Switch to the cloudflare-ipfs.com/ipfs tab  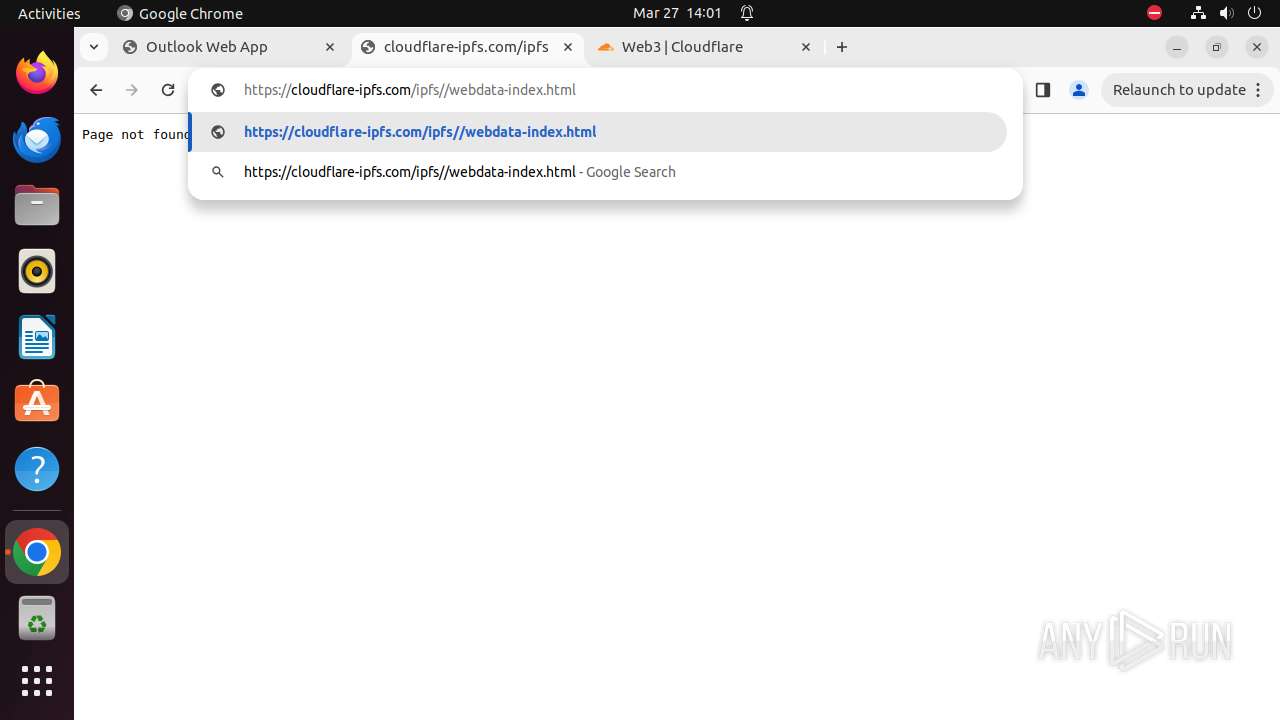pos(466,47)
